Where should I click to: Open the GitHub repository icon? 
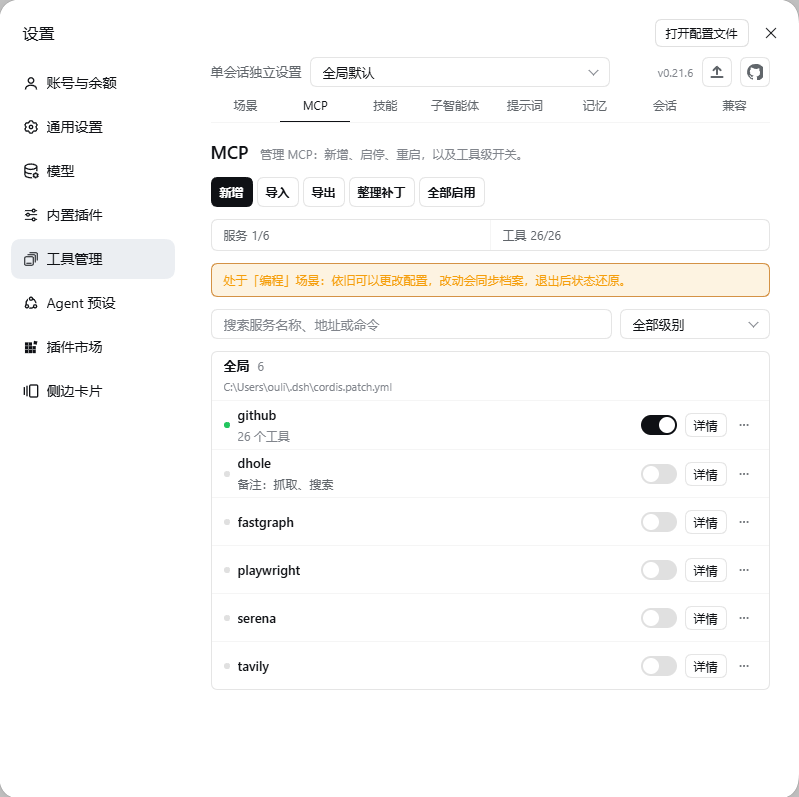point(755,72)
